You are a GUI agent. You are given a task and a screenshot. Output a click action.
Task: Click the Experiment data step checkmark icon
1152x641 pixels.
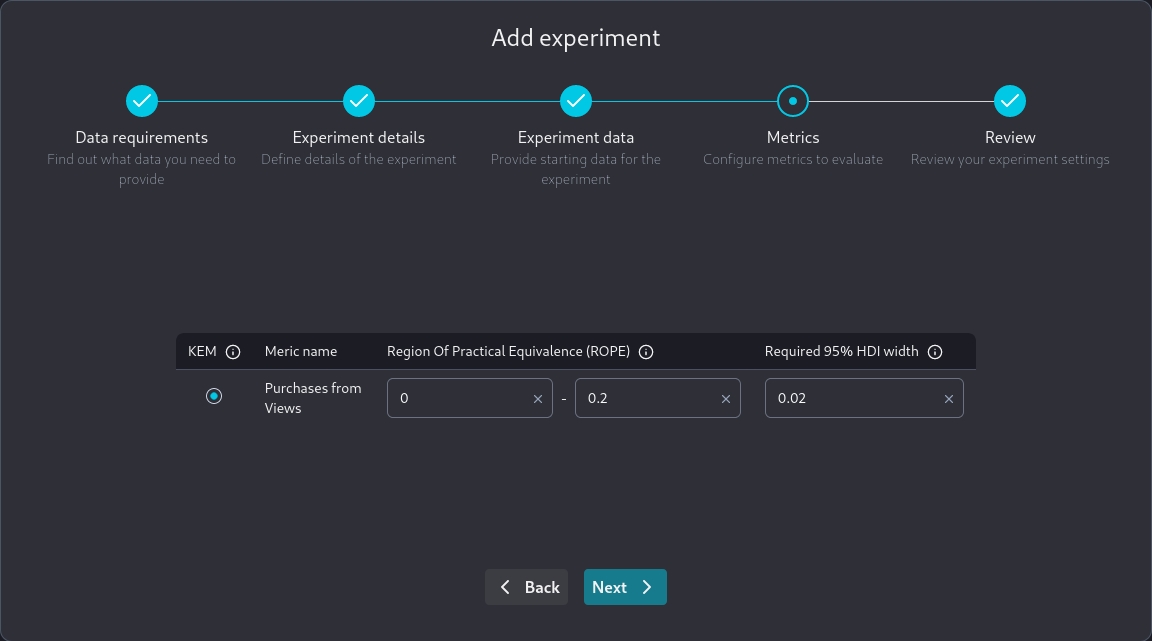click(576, 101)
